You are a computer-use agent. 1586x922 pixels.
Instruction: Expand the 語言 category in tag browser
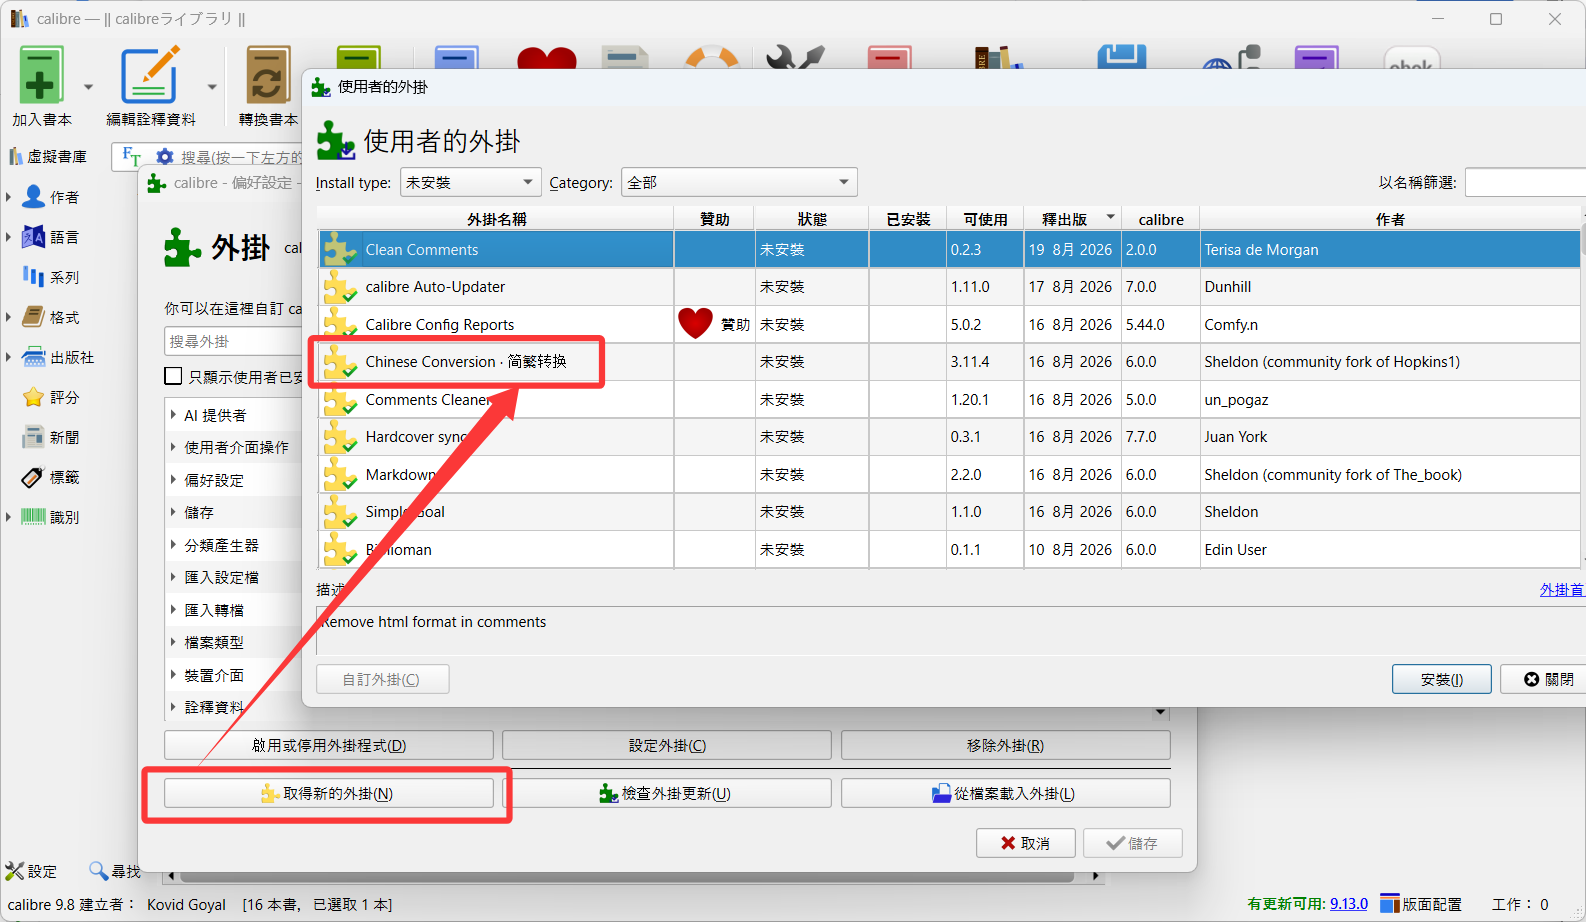8,237
